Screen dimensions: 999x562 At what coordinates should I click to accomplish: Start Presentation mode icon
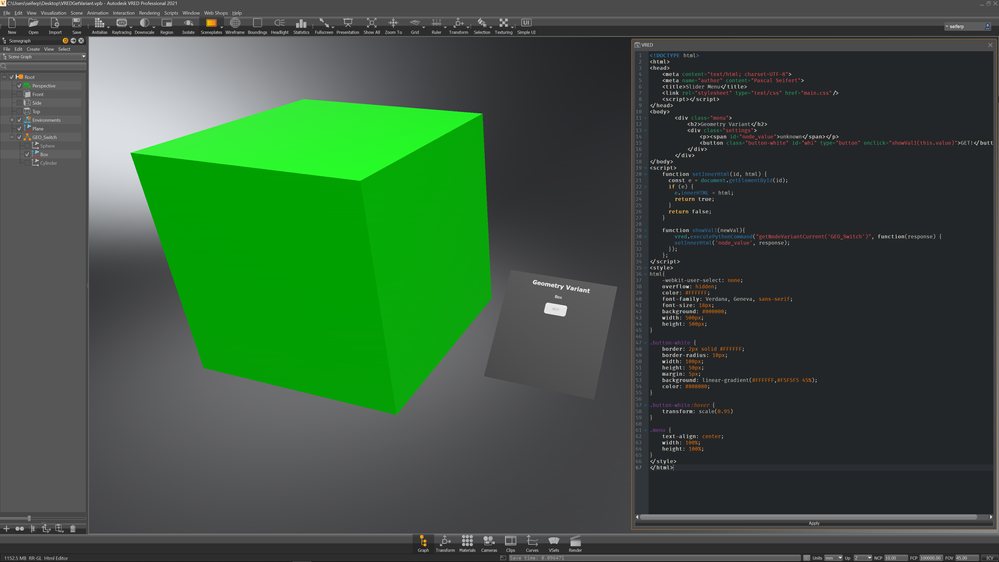point(347,24)
